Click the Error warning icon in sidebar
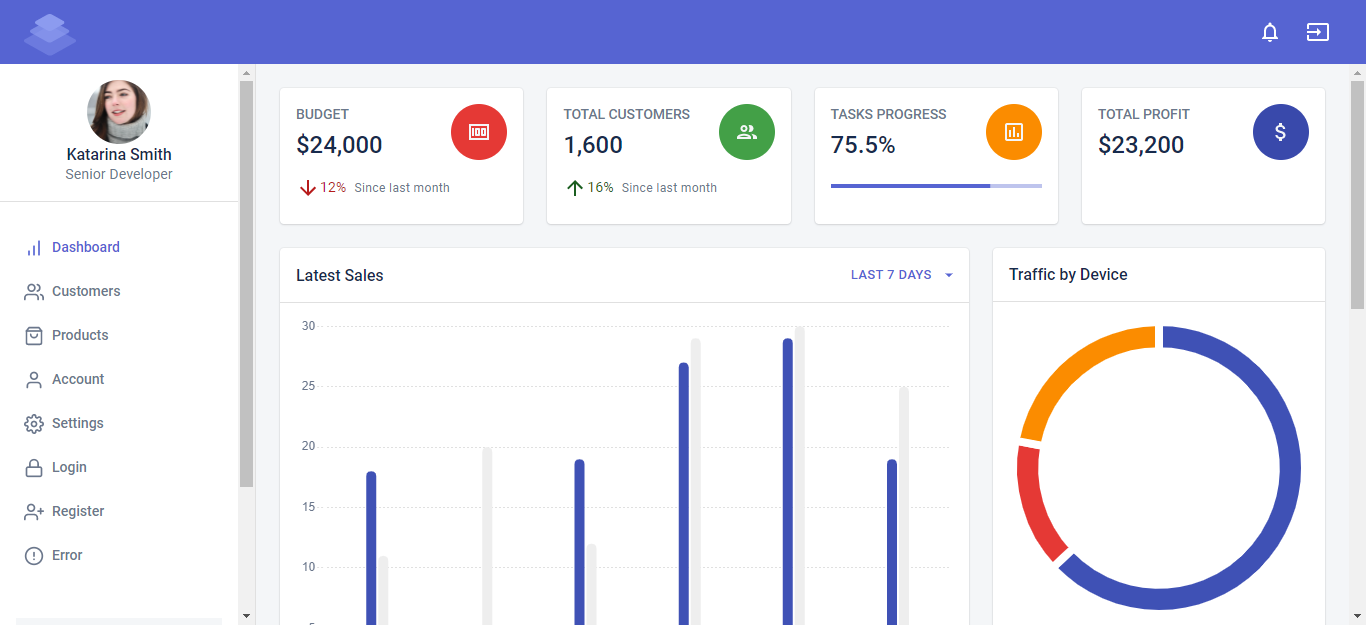1366x625 pixels. tap(33, 555)
